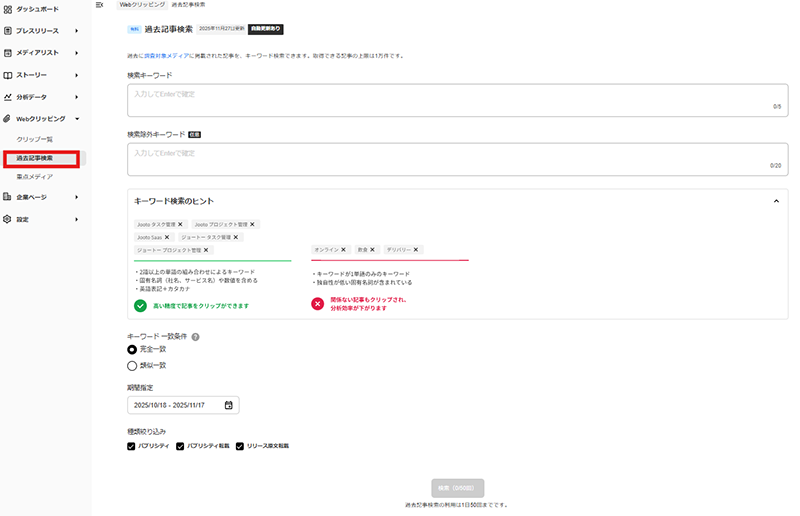
Task: Click the 企業ページ building icon
Action: (7, 197)
